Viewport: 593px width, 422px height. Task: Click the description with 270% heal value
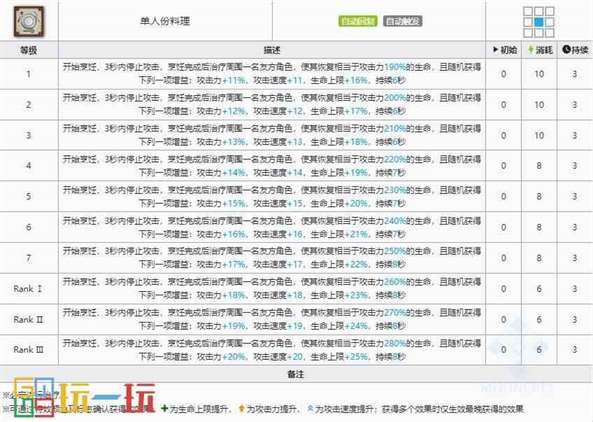[x=272, y=320]
